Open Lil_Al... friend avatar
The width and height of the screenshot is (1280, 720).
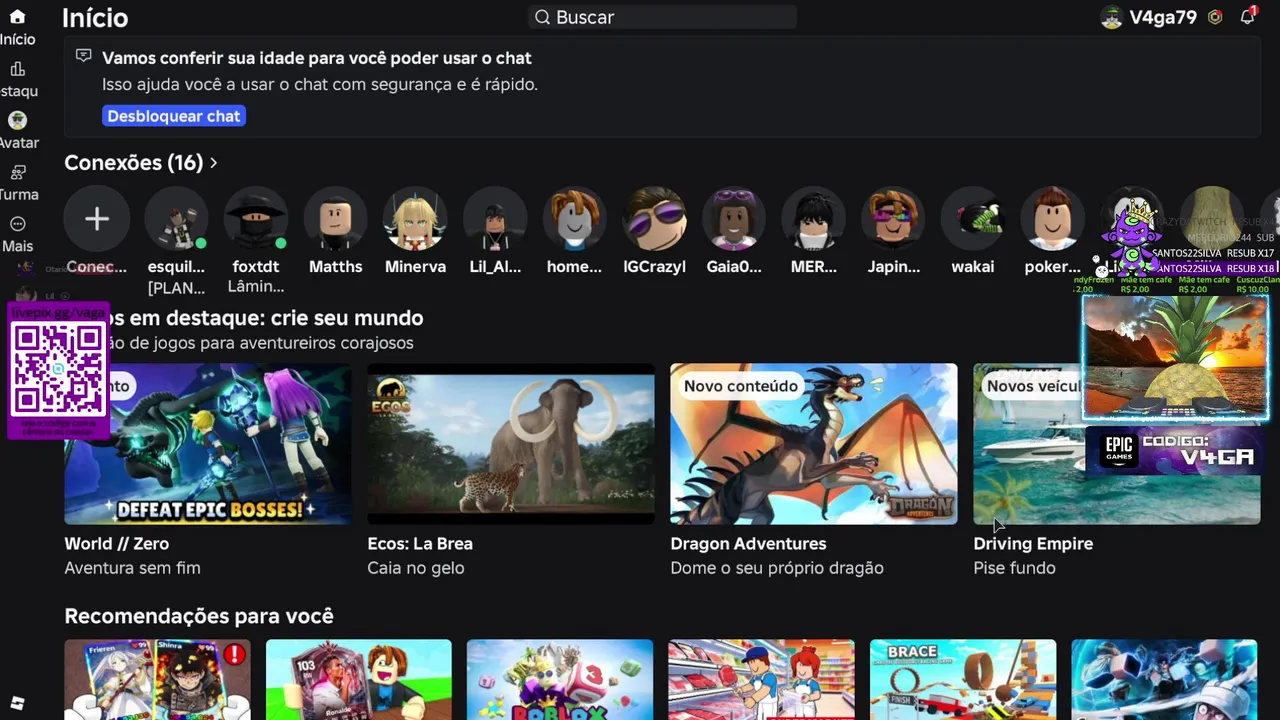495,219
